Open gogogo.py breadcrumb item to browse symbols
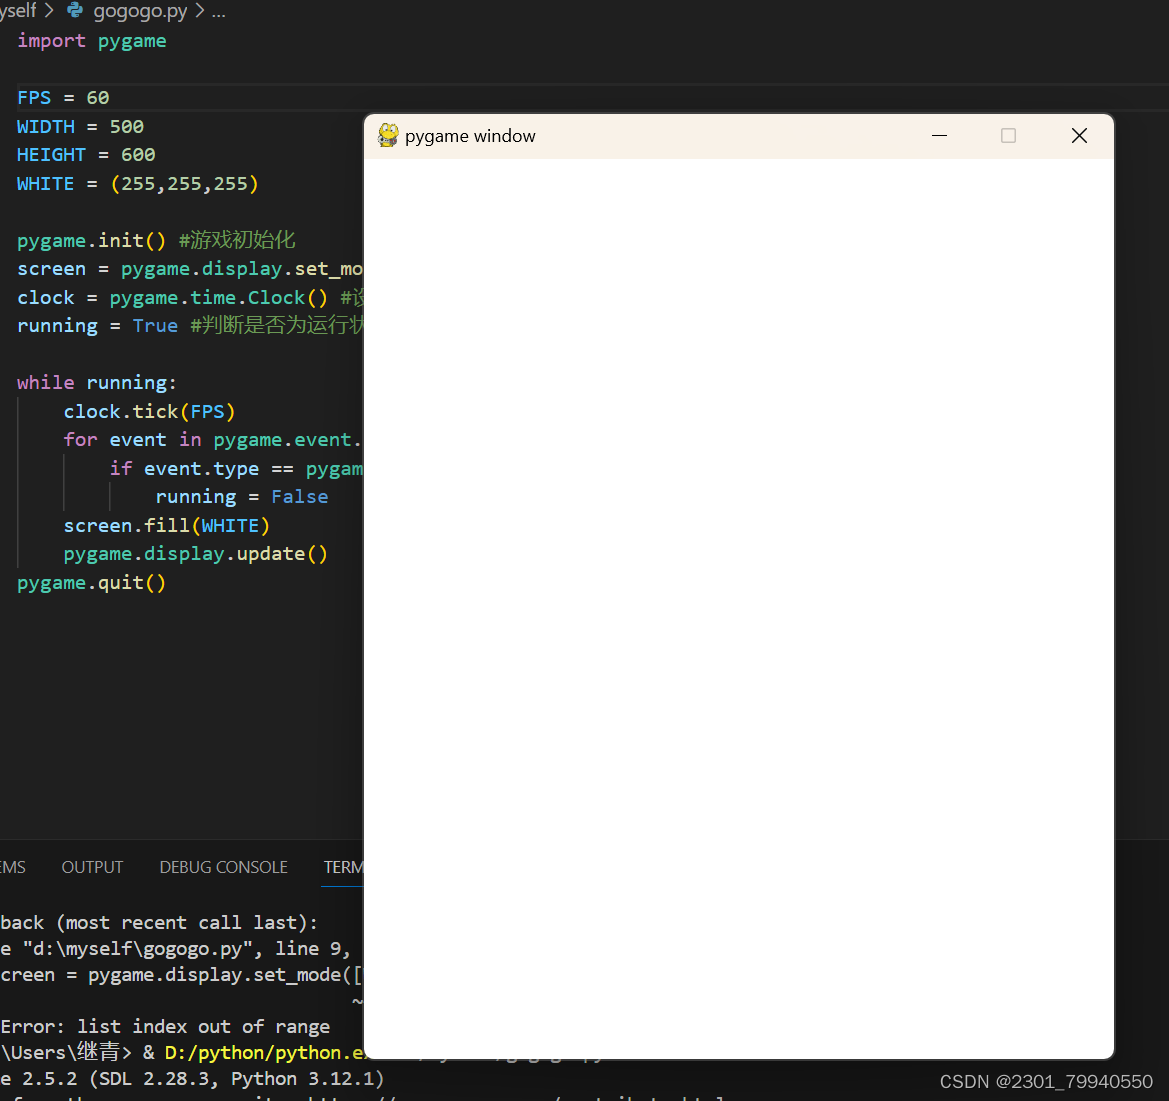This screenshot has width=1169, height=1101. click(x=140, y=11)
